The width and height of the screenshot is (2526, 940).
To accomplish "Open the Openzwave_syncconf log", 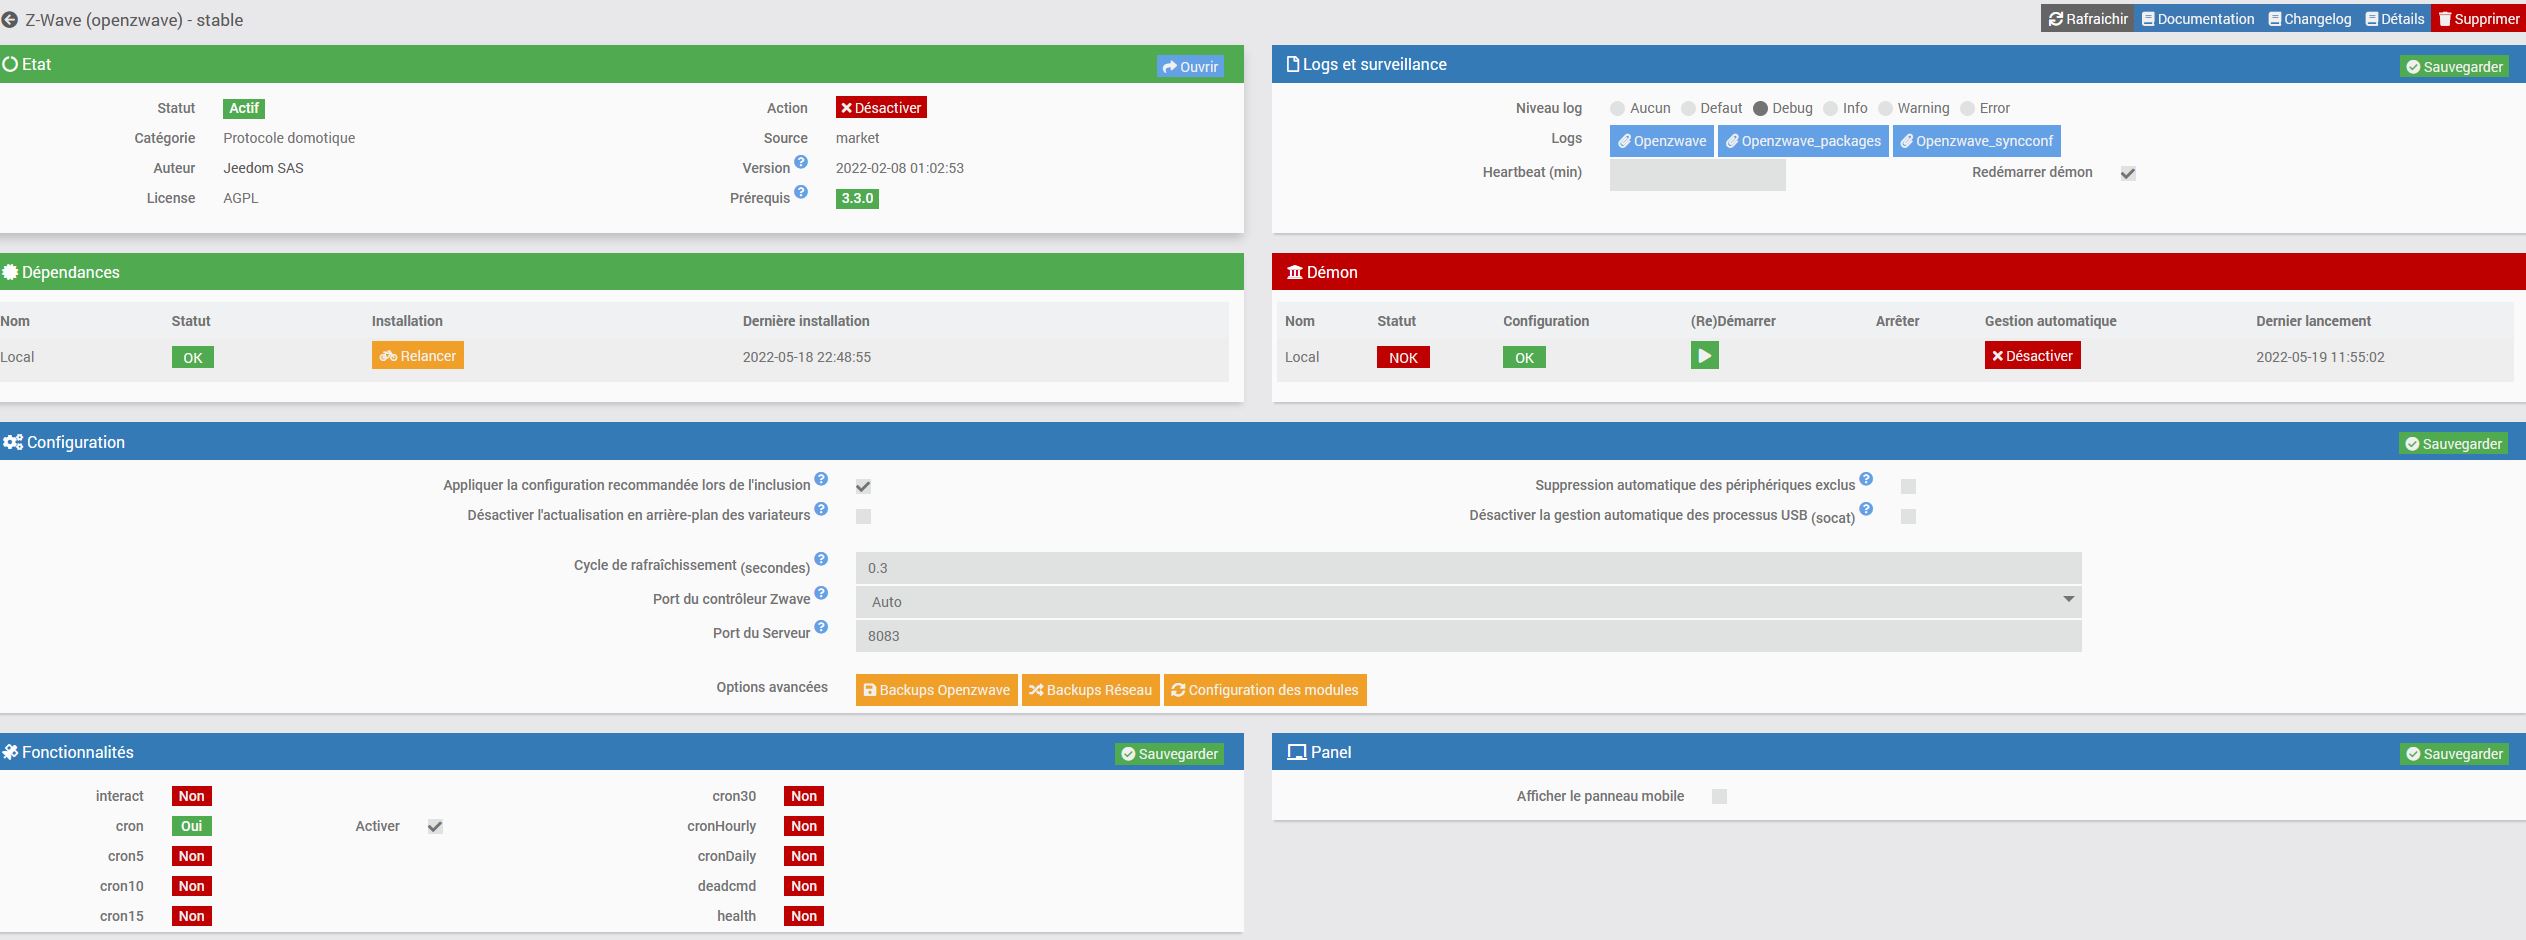I will tap(1976, 141).
